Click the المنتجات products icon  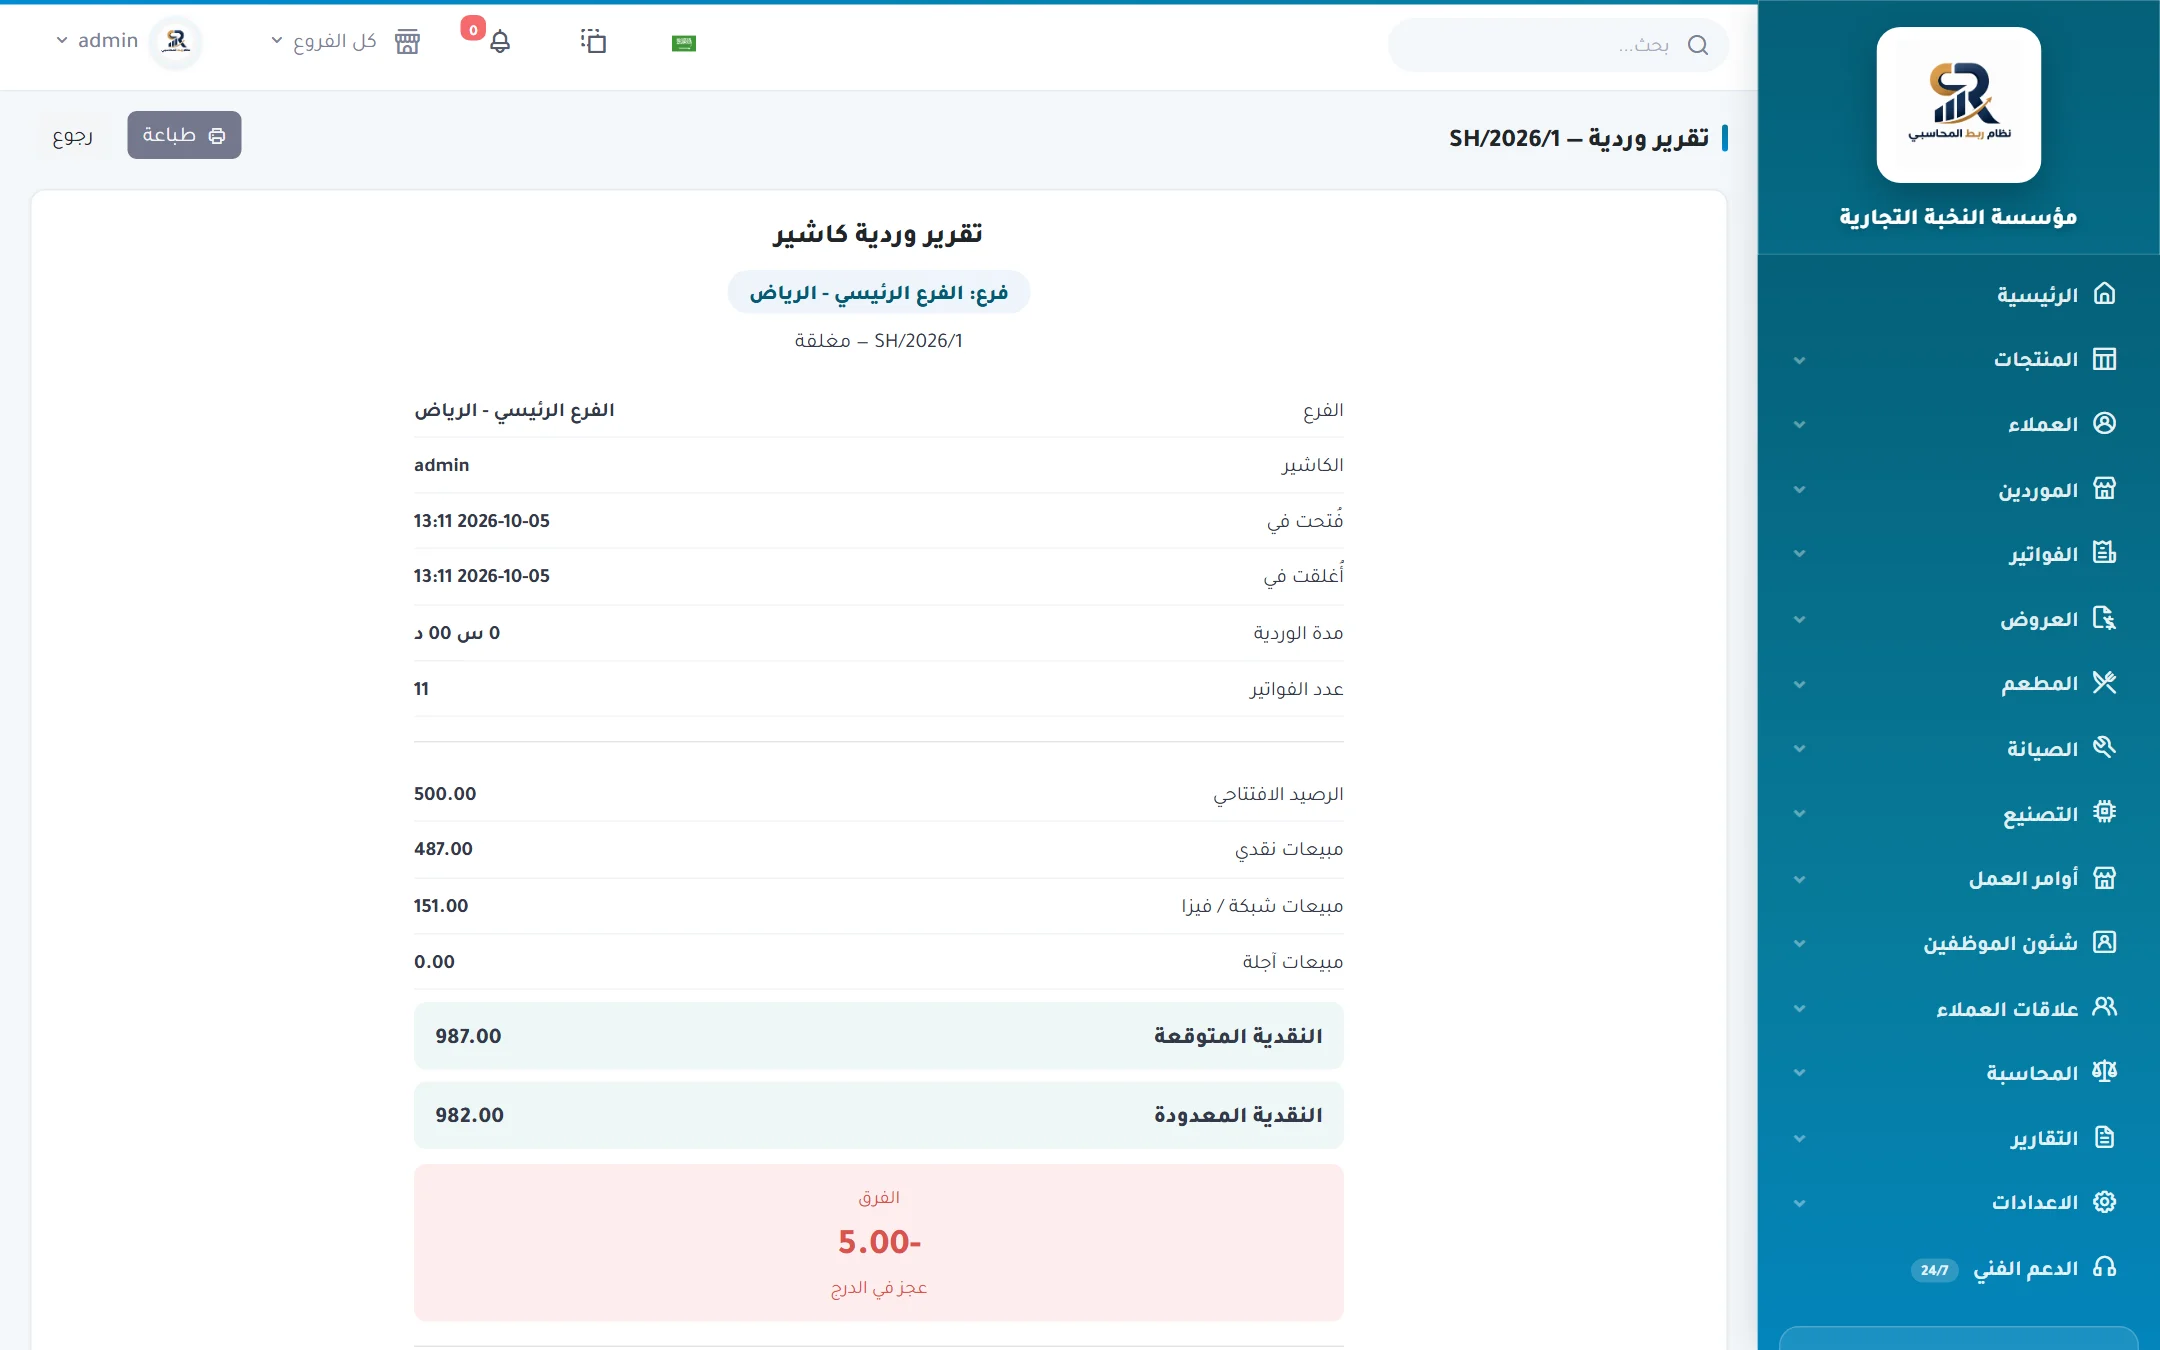click(x=2104, y=359)
